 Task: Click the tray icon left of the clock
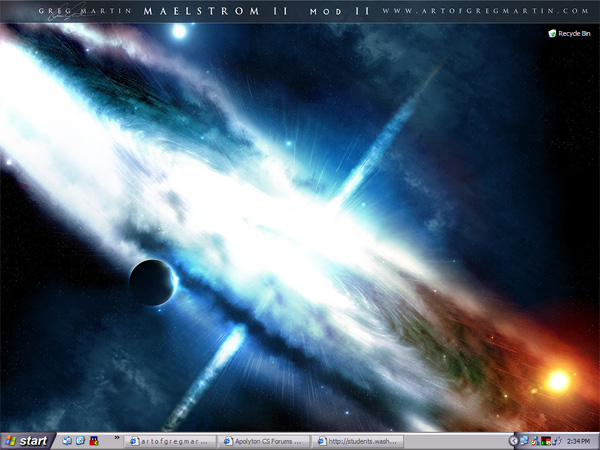(556, 440)
